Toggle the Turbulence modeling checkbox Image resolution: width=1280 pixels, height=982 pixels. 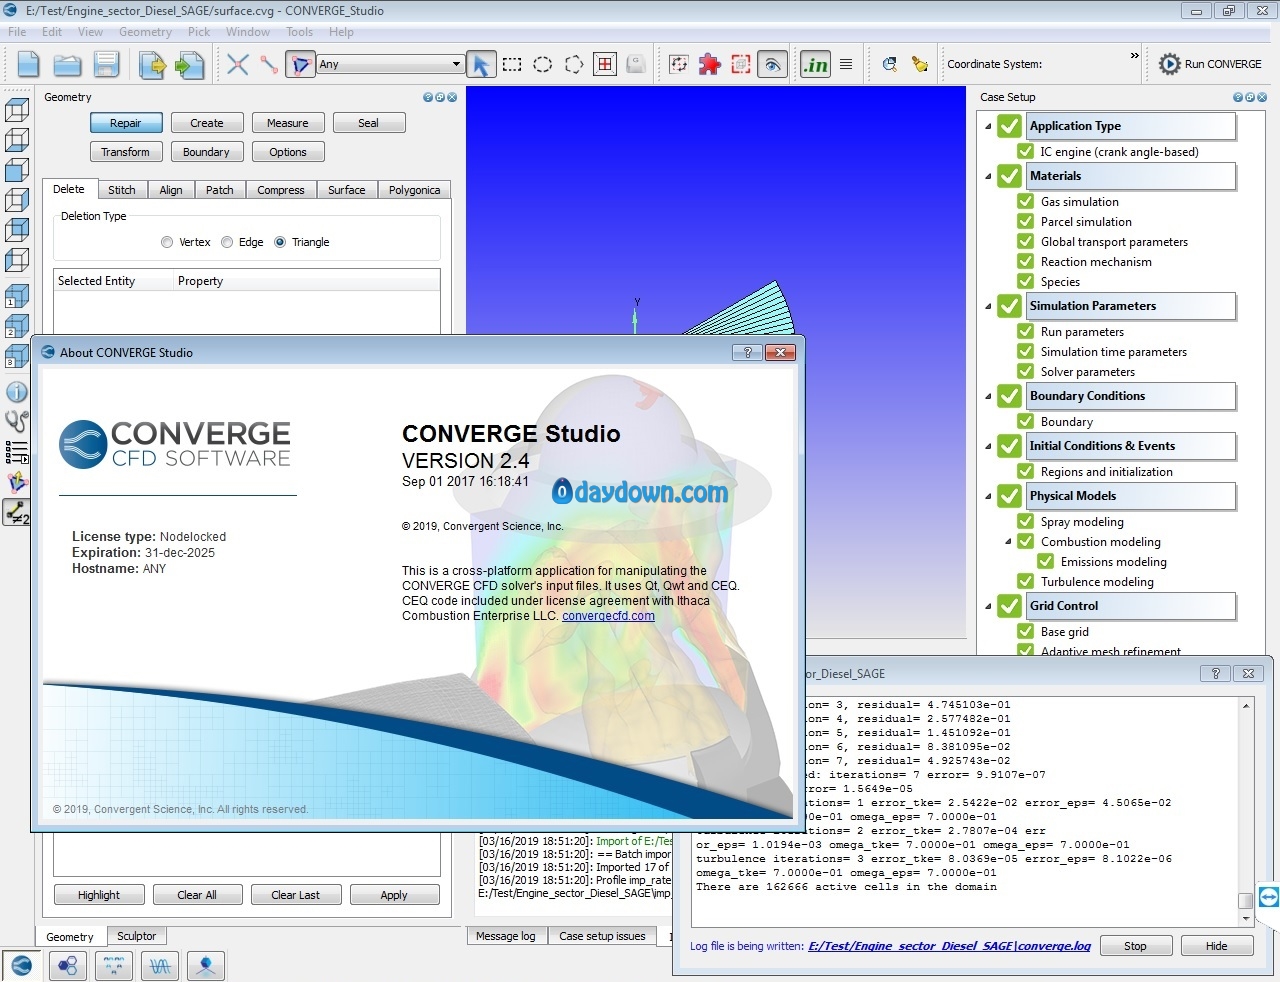pyautogui.click(x=1026, y=581)
